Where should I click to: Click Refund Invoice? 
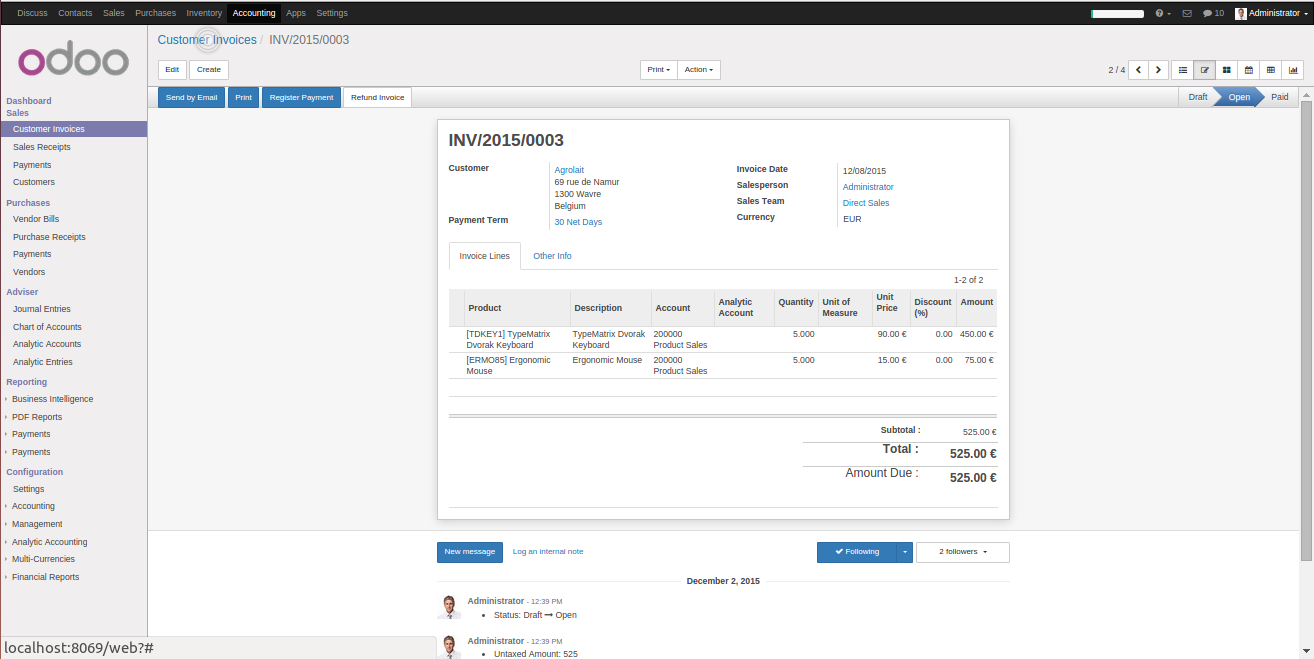coord(377,98)
